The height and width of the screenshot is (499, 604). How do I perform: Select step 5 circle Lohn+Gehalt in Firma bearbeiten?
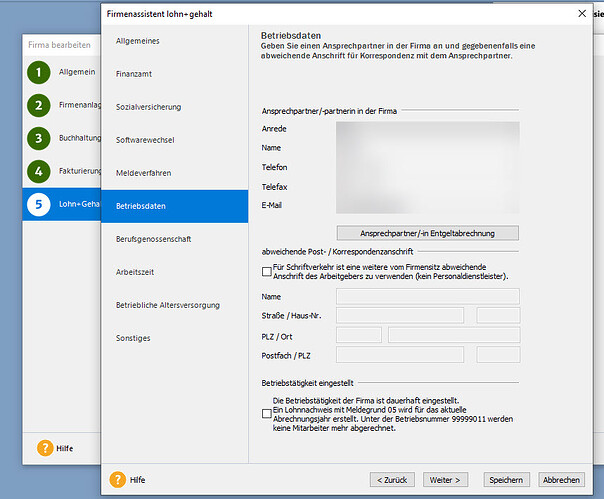[x=39, y=204]
